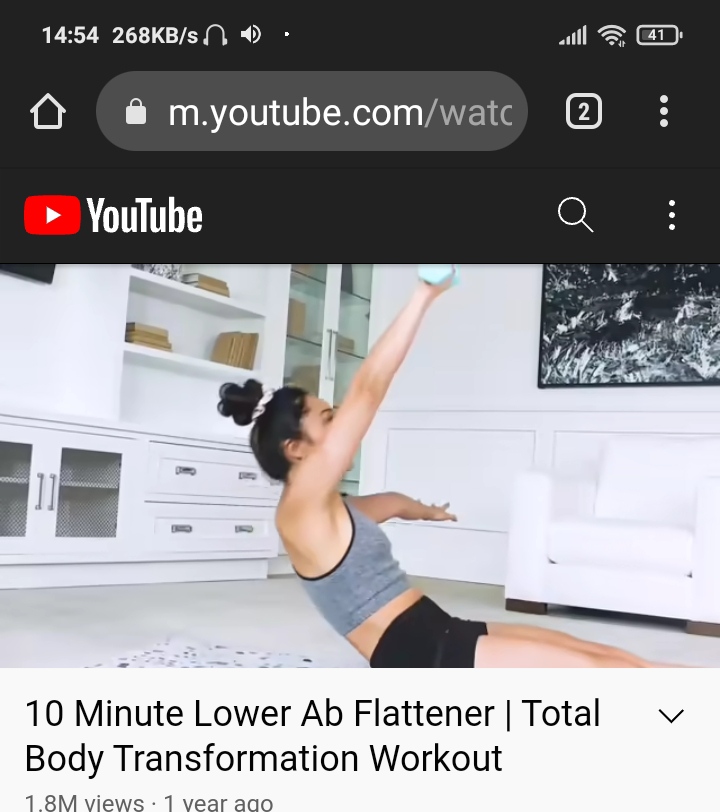Image resolution: width=720 pixels, height=812 pixels.
Task: Tap the 1.8M views text line
Action: click(149, 803)
